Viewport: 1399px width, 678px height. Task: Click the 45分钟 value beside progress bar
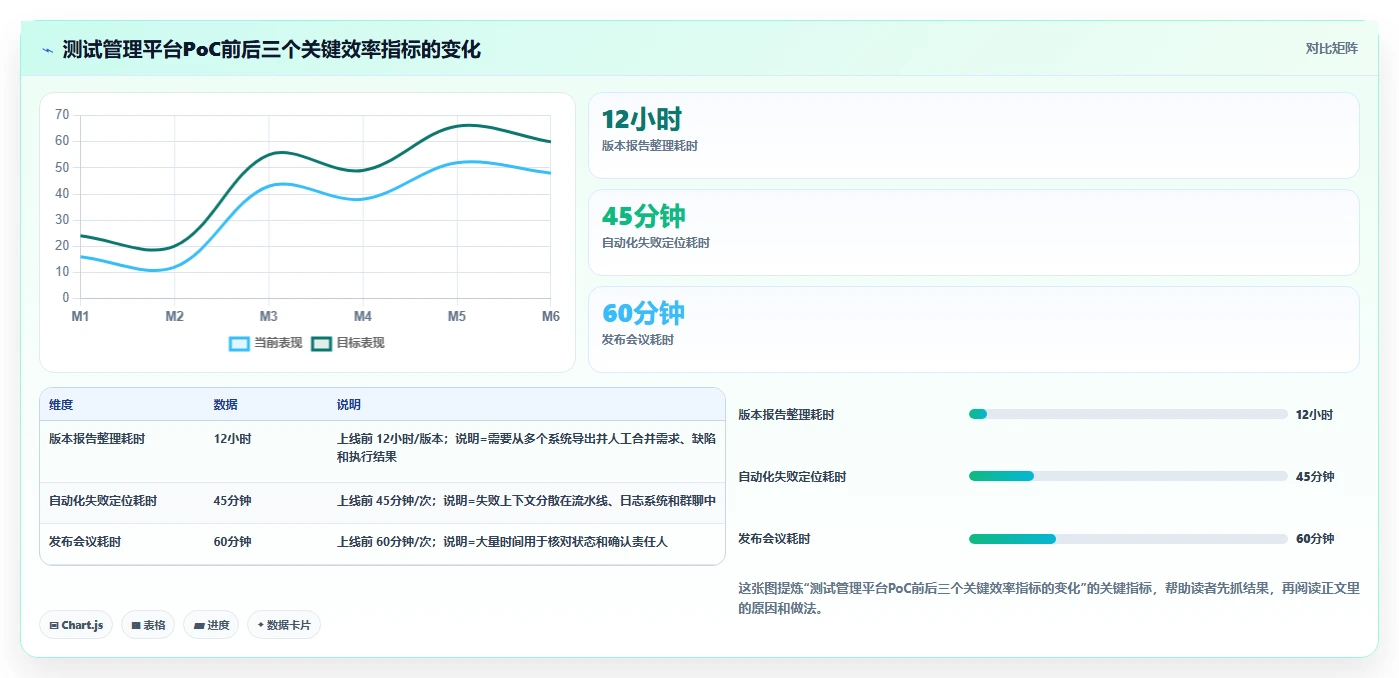(x=1315, y=477)
